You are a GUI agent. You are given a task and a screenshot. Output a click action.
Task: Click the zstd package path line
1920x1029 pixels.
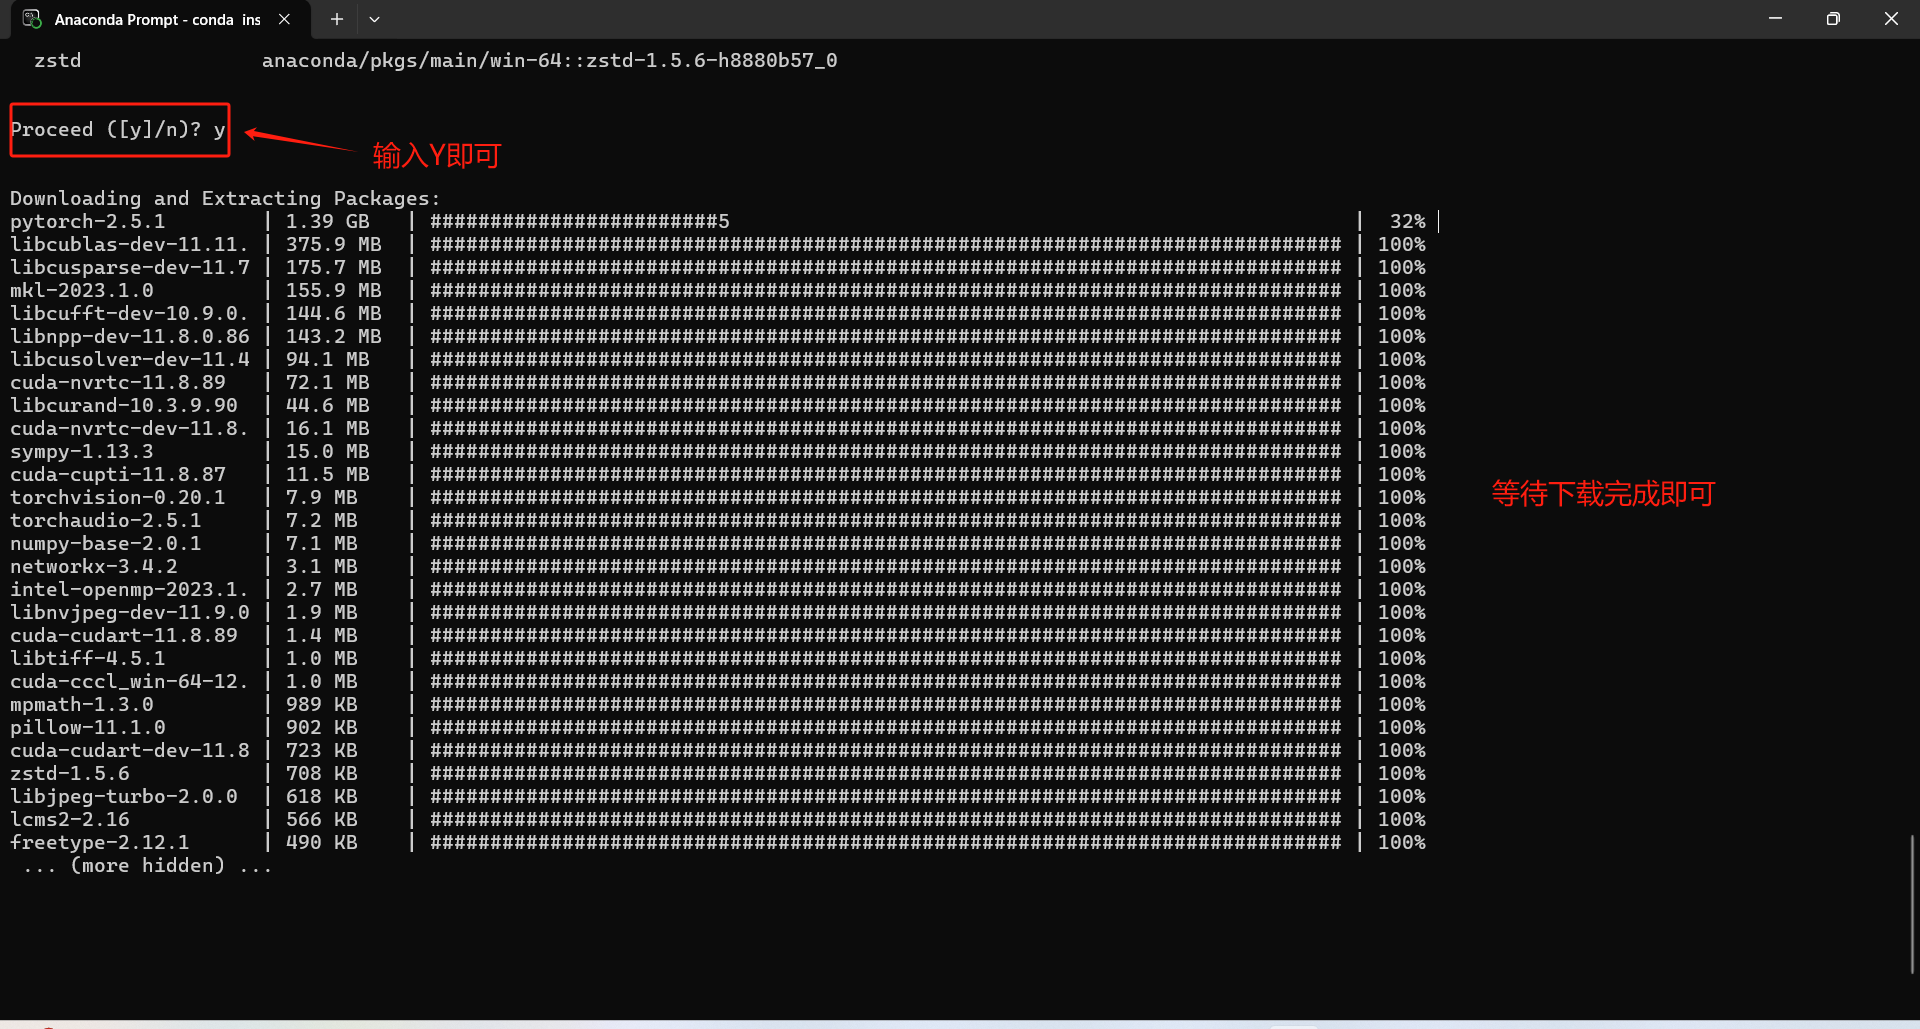click(x=436, y=60)
